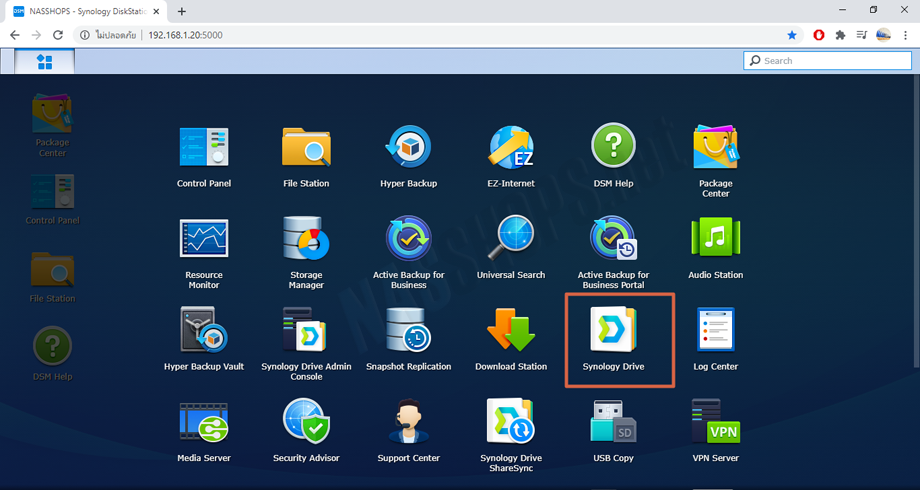920x490 pixels.
Task: Launch Synology Drive ShareSync
Action: [511, 435]
